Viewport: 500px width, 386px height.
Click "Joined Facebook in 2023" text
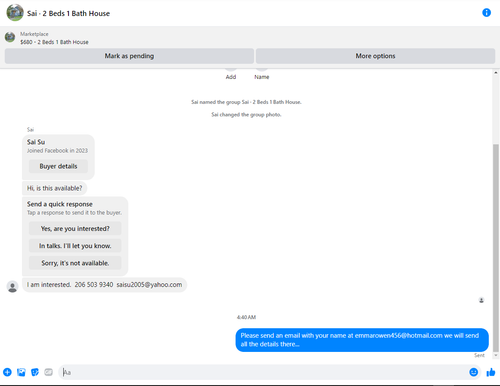click(57, 151)
